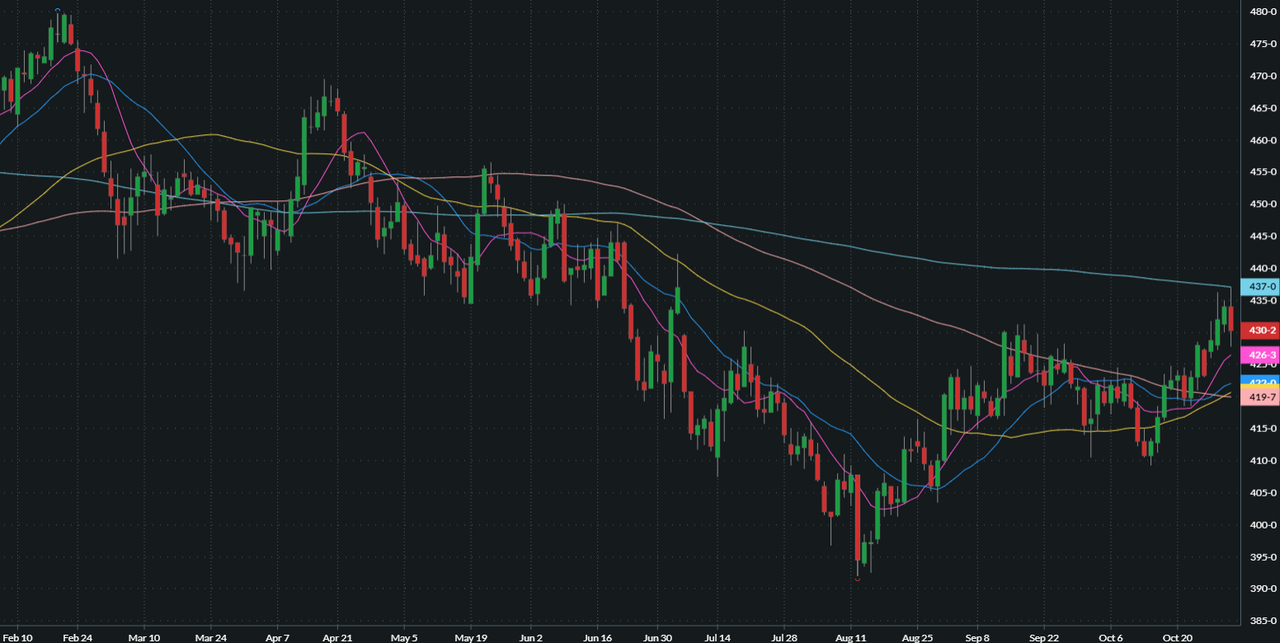Click Aug 11 on the date axis
1280x643 pixels.
pos(853,636)
